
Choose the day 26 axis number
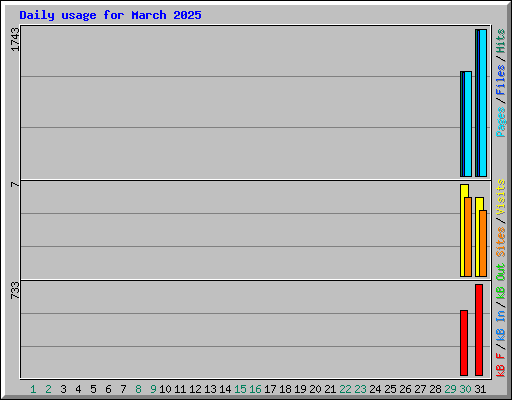click(x=405, y=389)
